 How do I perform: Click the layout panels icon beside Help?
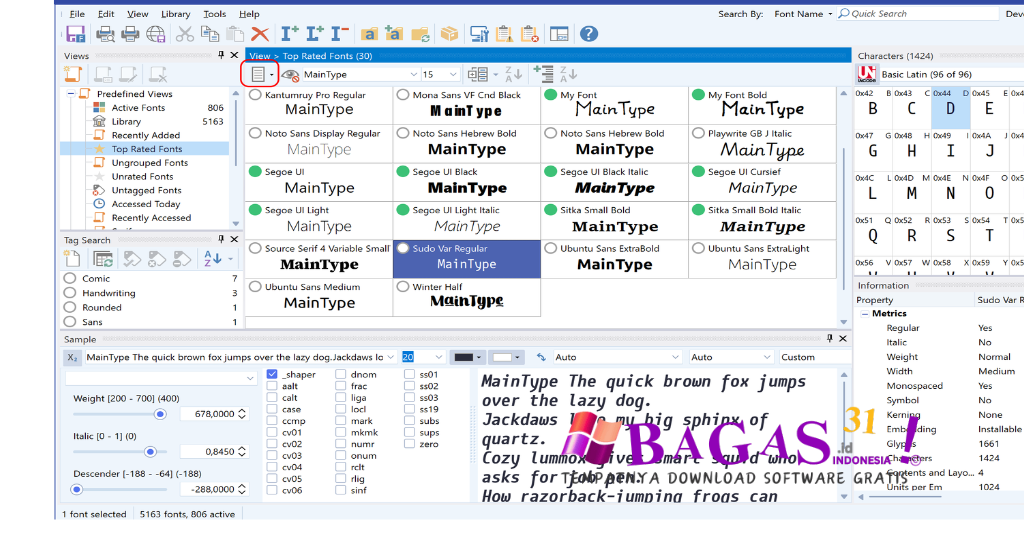[559, 34]
